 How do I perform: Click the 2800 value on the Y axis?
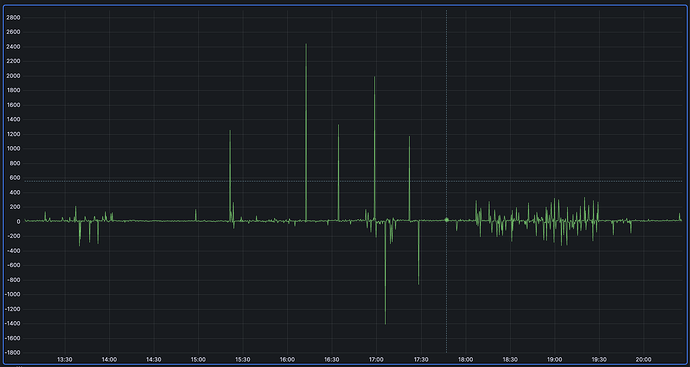pos(13,18)
